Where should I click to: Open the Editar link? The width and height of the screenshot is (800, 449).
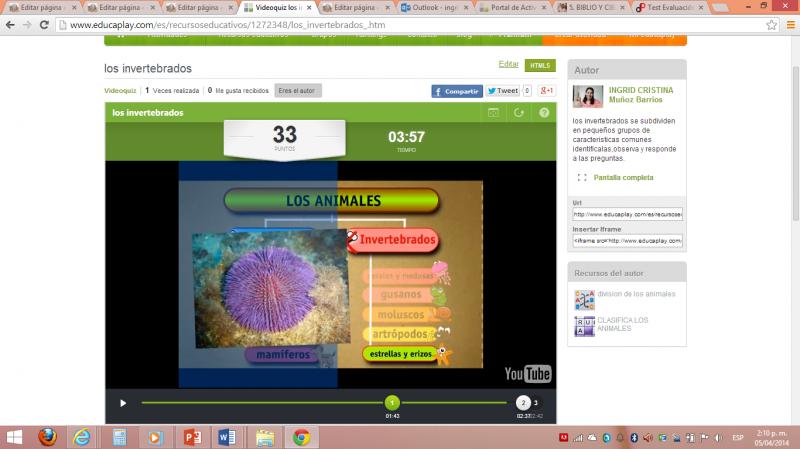[x=508, y=64]
